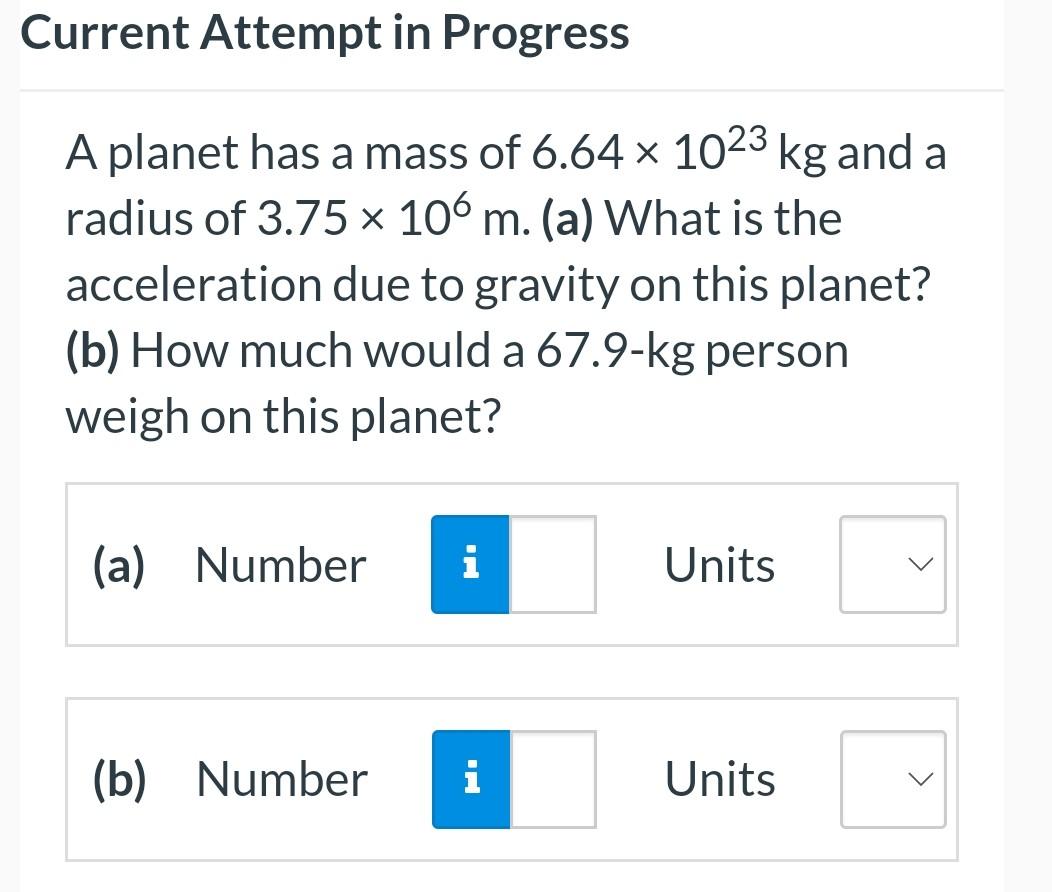Expand the chevron in the first Units selector
1052x892 pixels.
tap(921, 564)
